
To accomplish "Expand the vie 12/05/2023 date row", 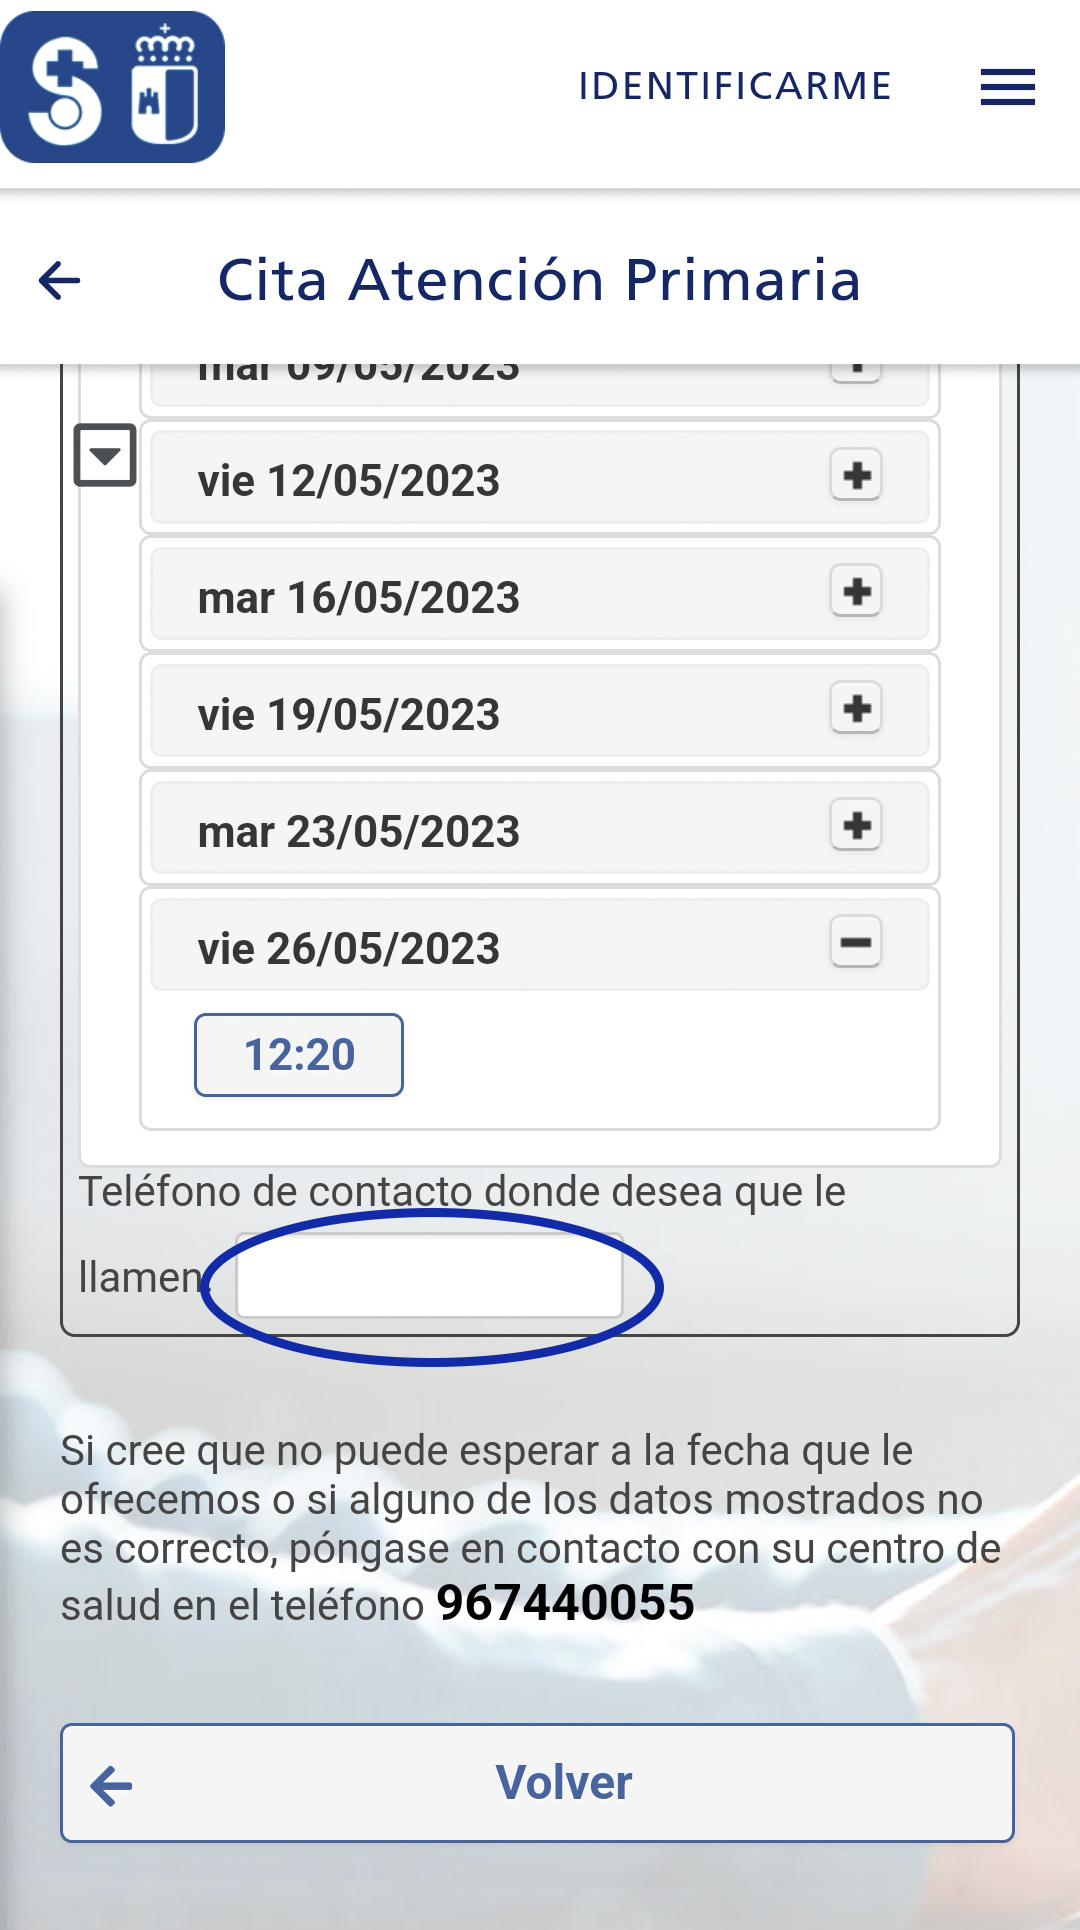I will 540,478.
